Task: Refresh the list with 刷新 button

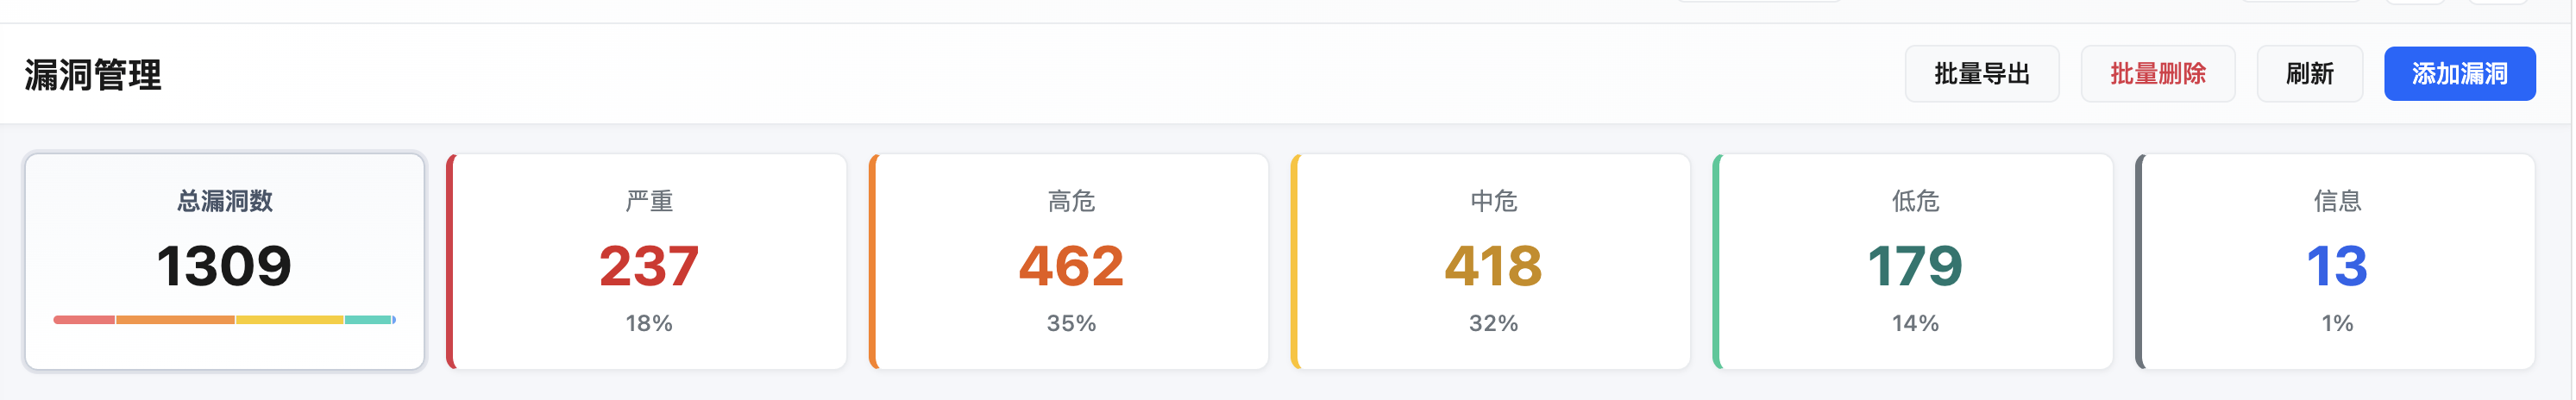Action: (x=2309, y=74)
